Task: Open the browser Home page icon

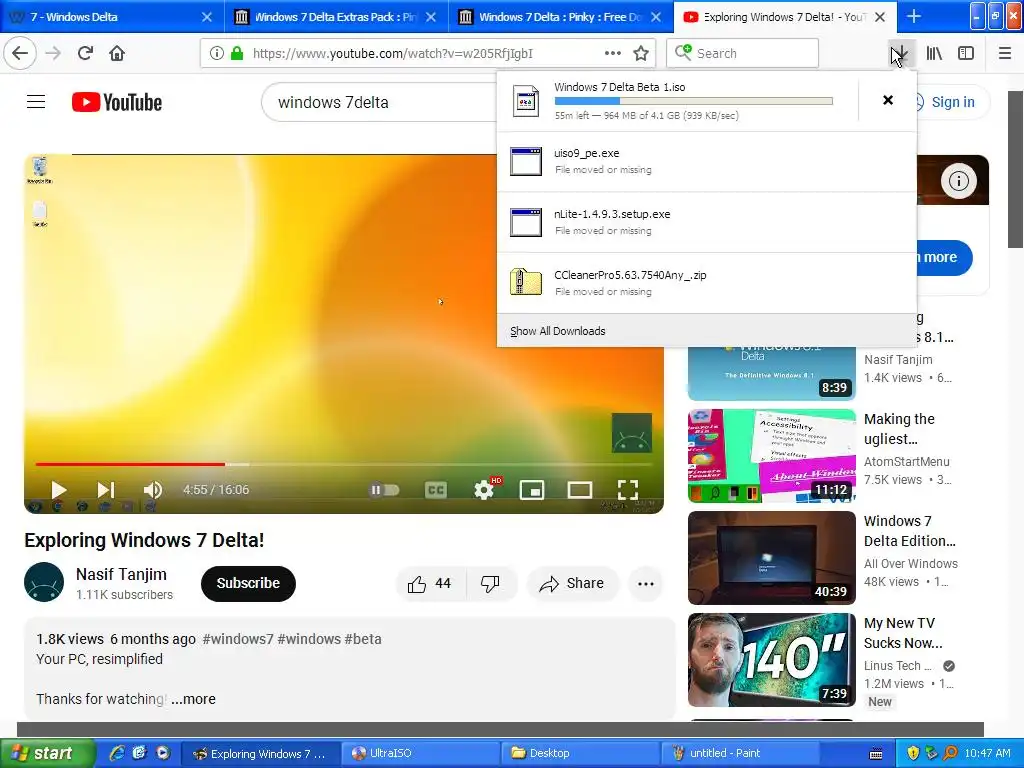Action: click(117, 53)
